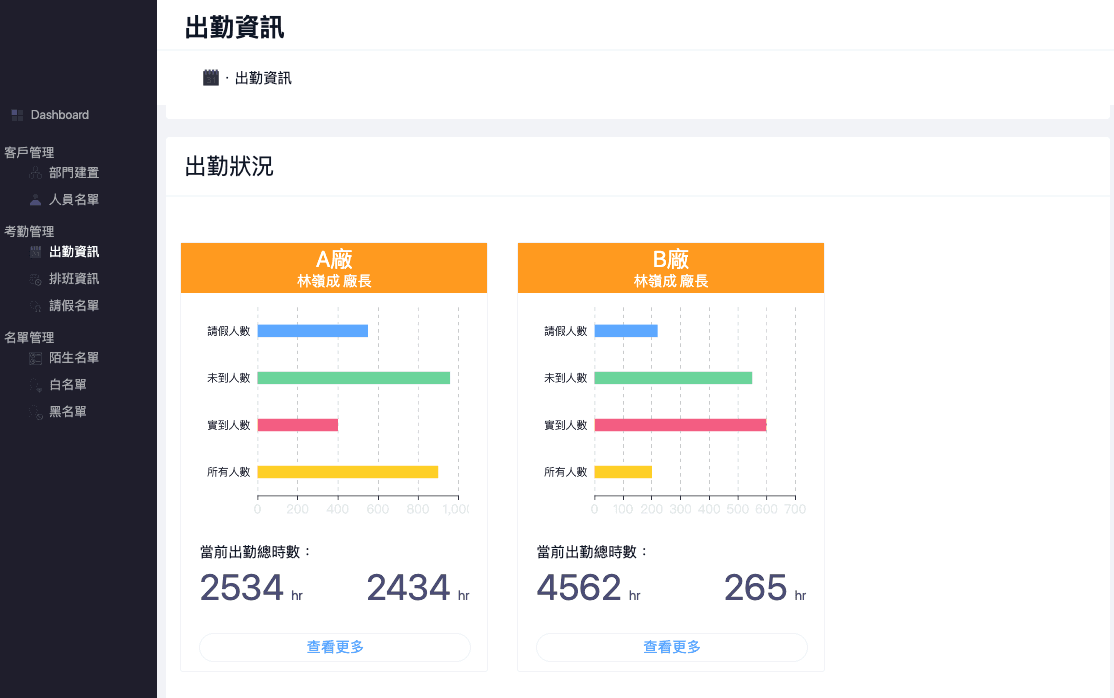Click the 請假名單 leave icon

click(x=36, y=306)
